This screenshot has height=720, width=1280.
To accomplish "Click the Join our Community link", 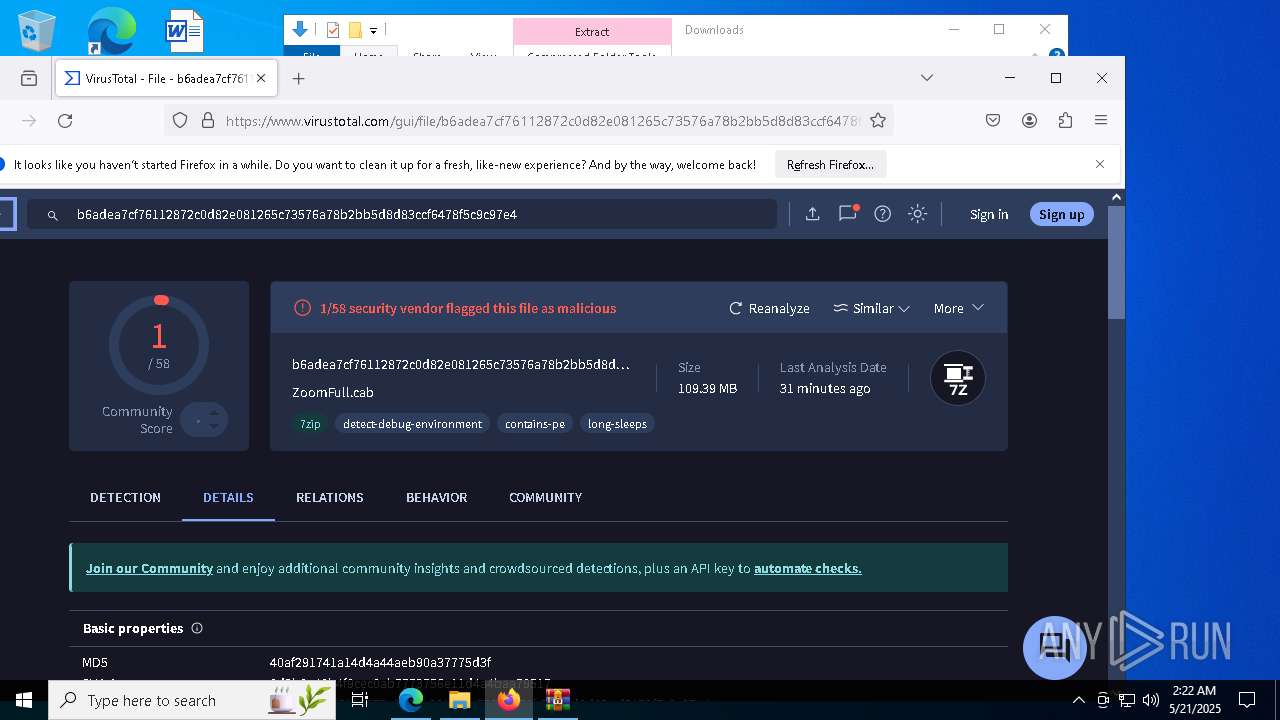I will 149,568.
